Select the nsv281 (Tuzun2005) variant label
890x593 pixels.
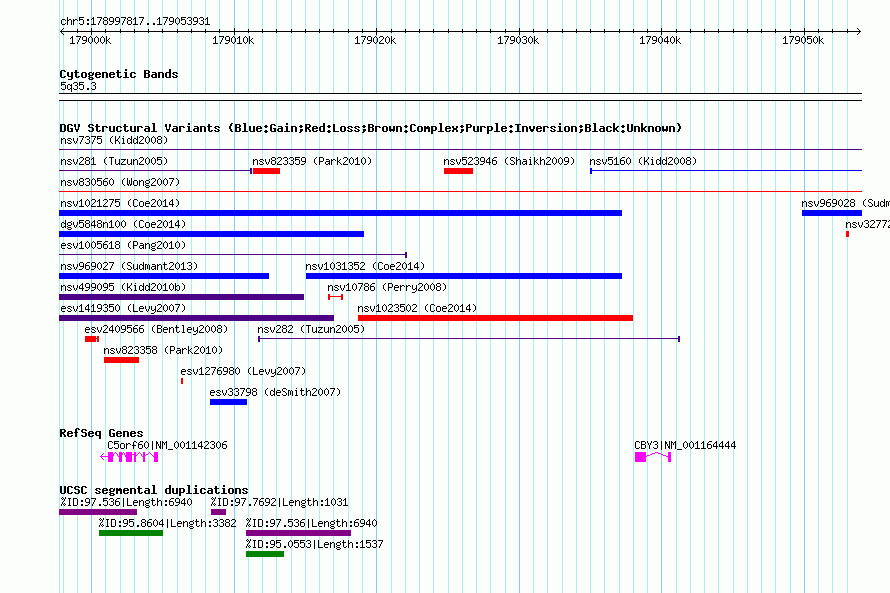coord(114,161)
